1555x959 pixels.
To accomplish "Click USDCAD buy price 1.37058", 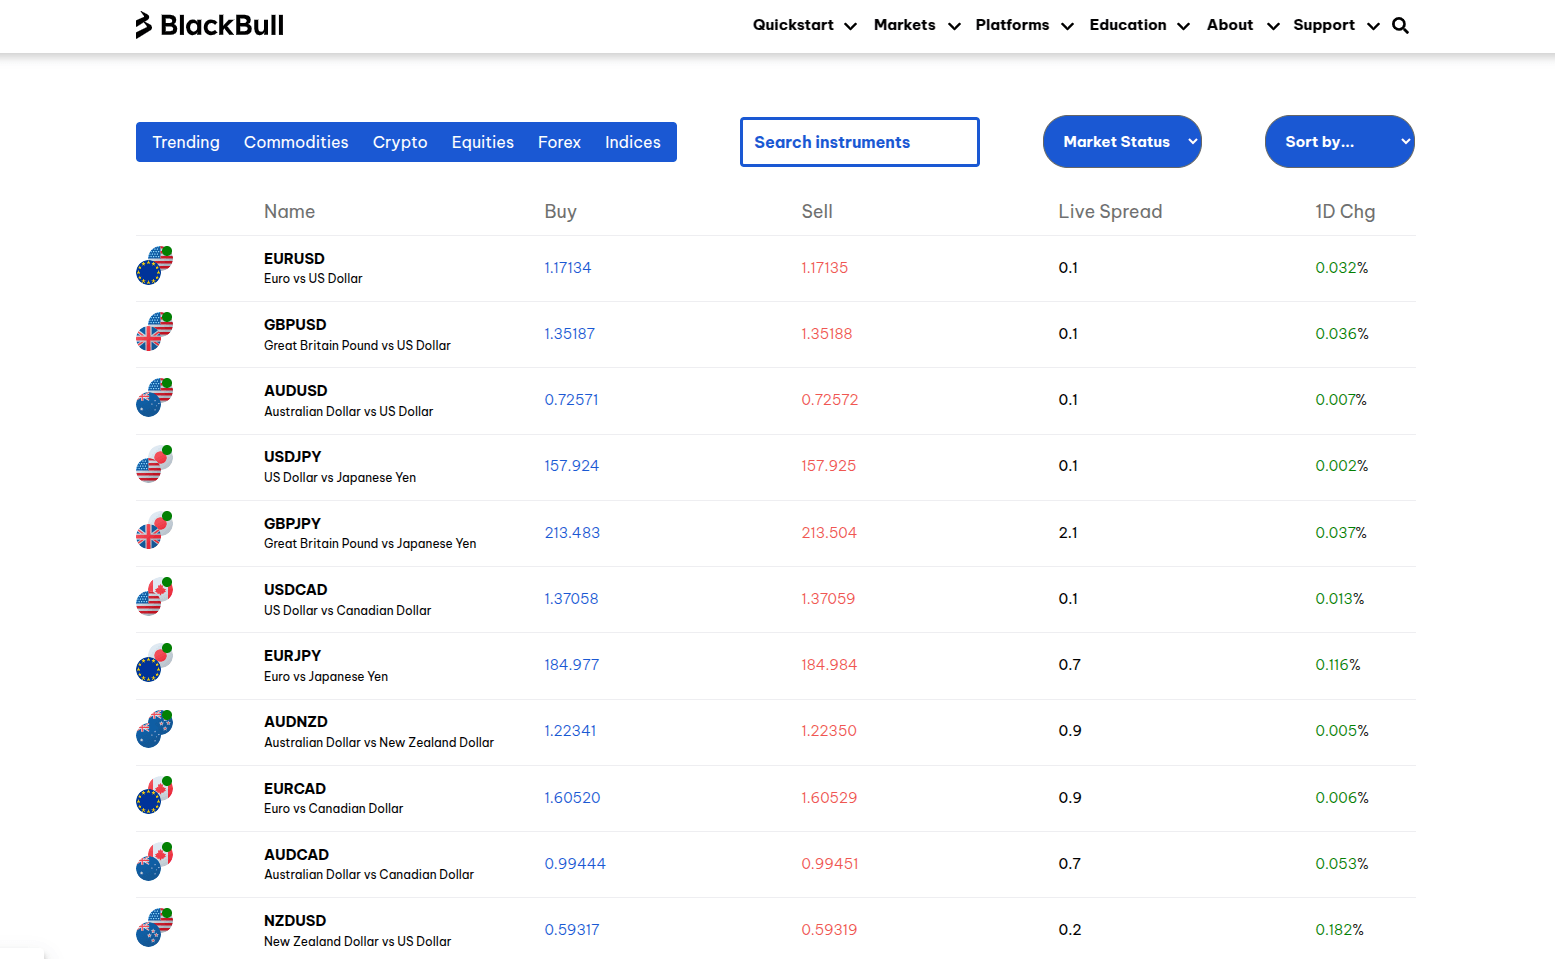I will (571, 598).
